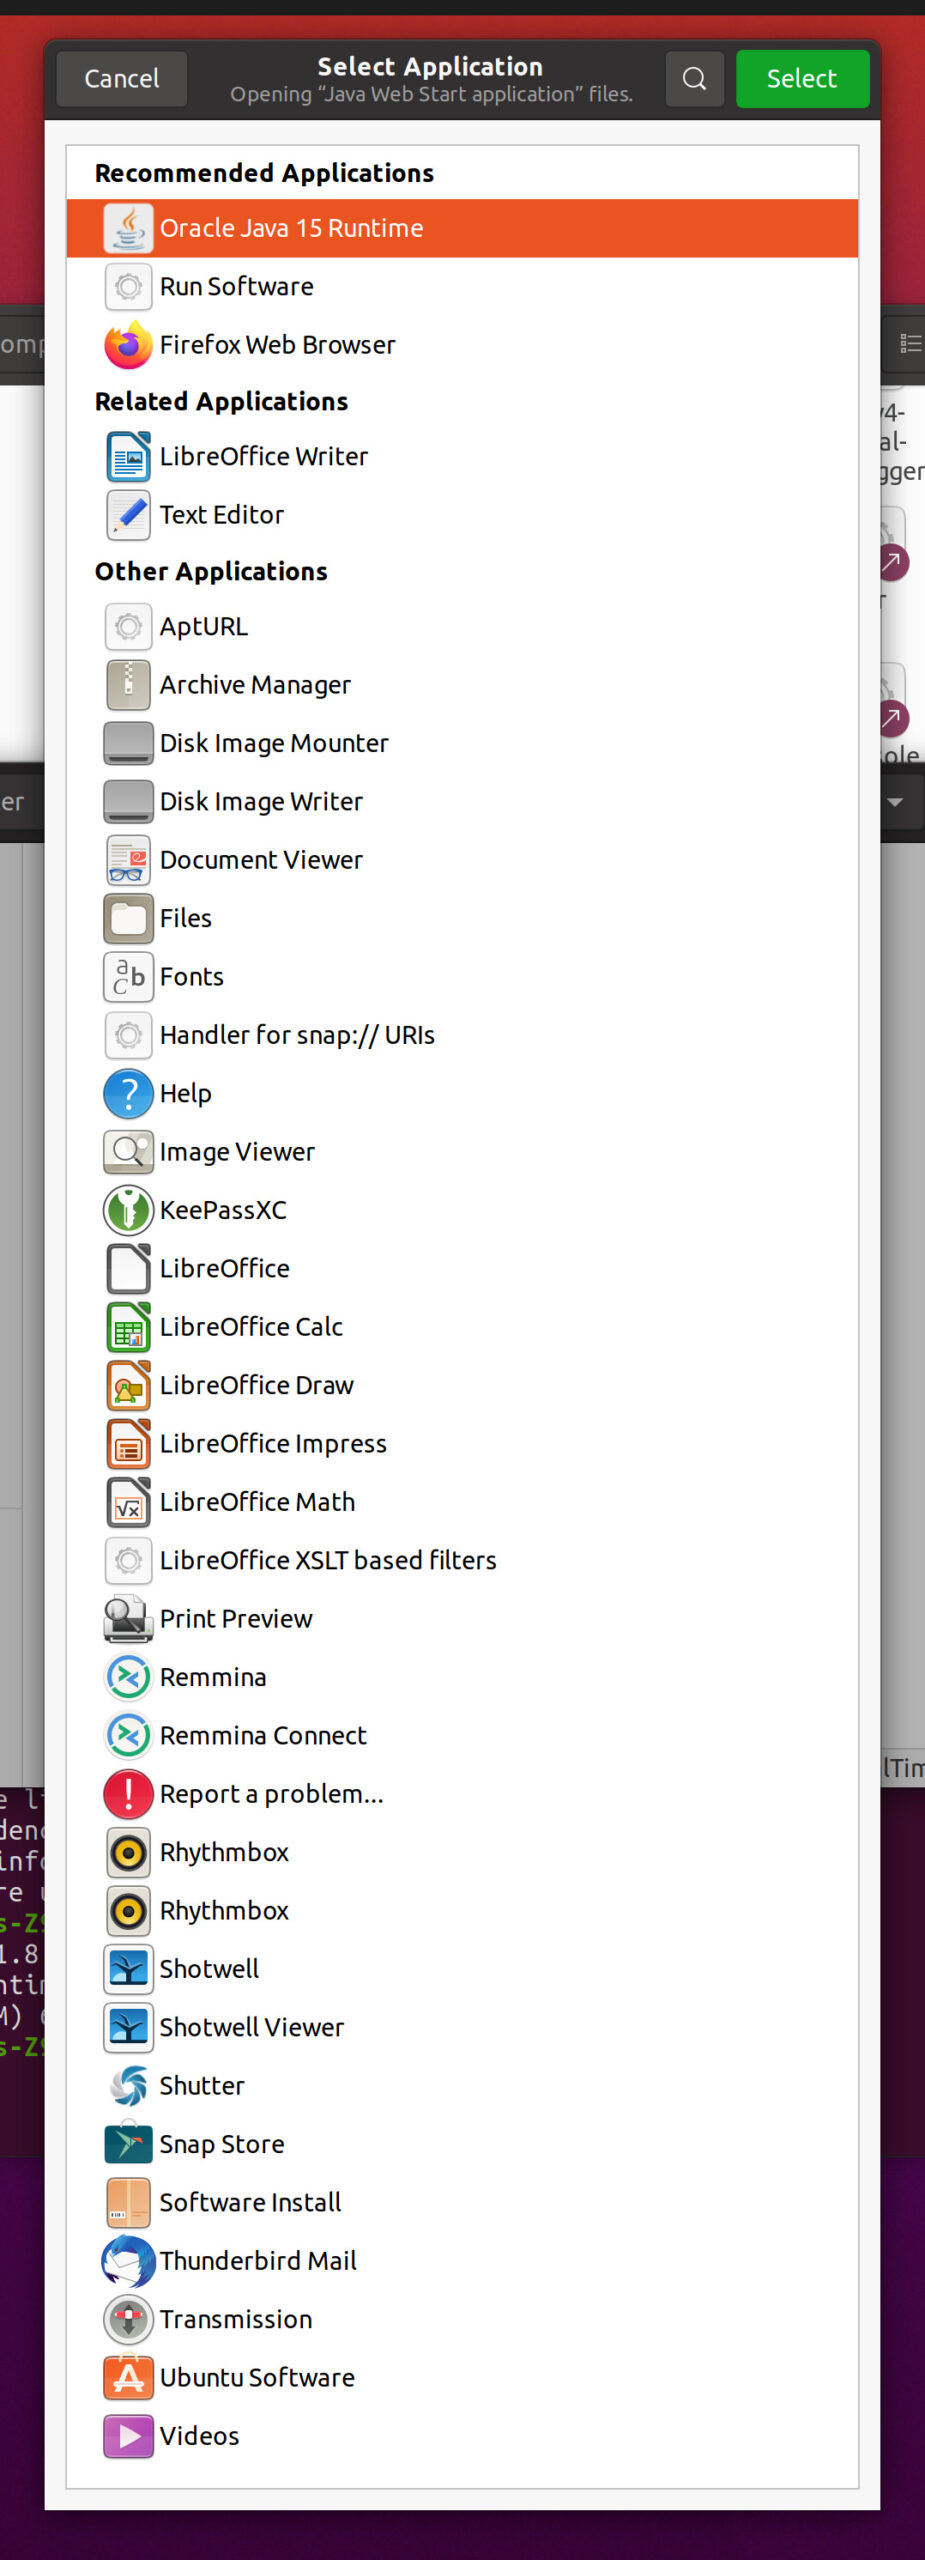Viewport: 925px width, 2560px height.
Task: Click the Ubuntu Software icon
Action: (128, 2377)
